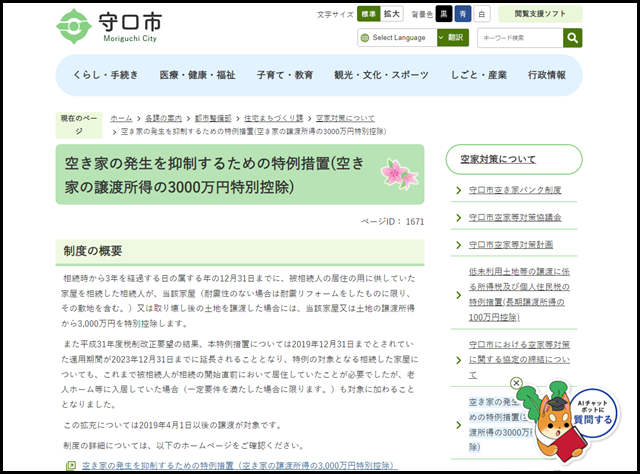Viewport: 640px width, 474px height.
Task: Open 守口市における空家等対策協定 sidebar link
Action: coord(519,360)
